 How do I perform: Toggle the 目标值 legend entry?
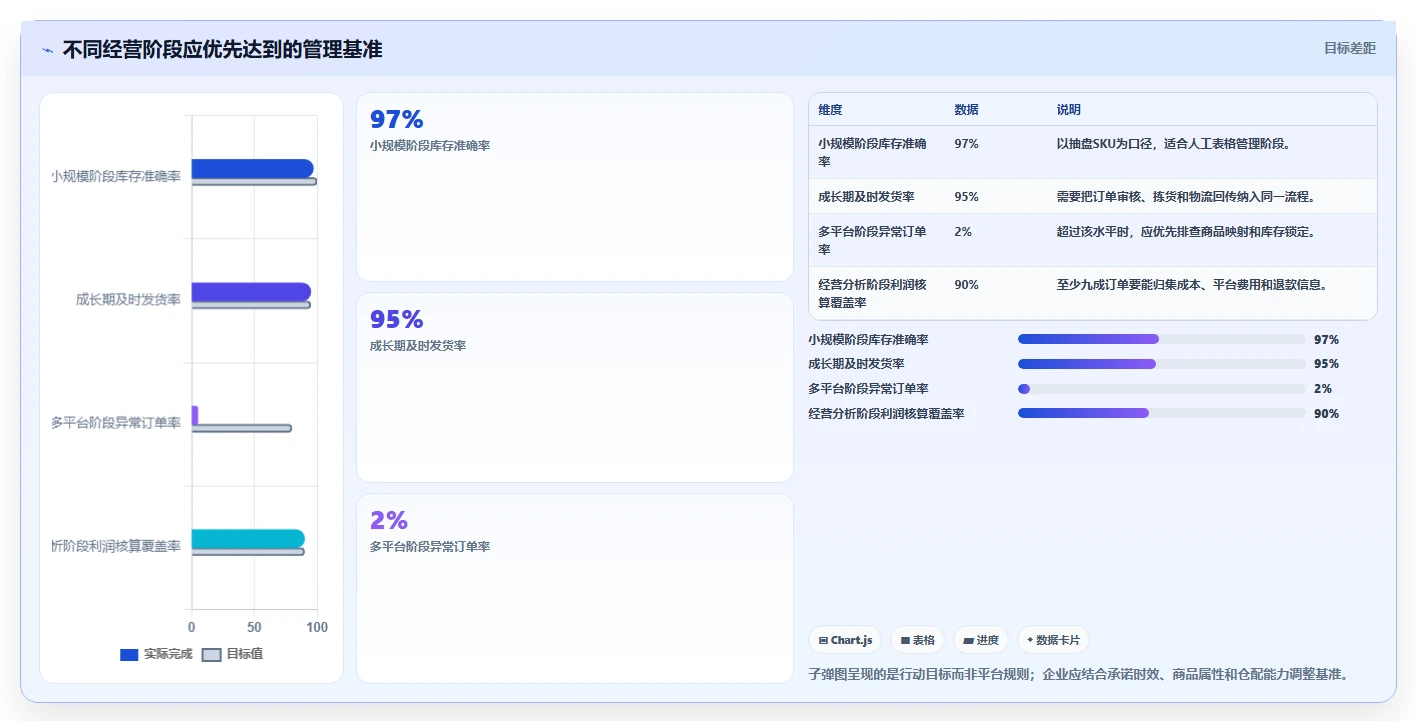[x=232, y=654]
